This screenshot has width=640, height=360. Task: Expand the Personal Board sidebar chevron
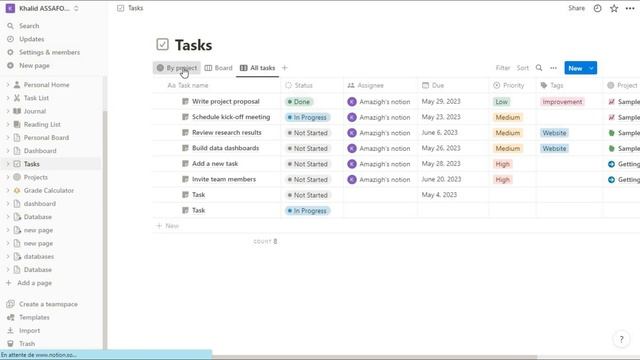tap(7, 138)
